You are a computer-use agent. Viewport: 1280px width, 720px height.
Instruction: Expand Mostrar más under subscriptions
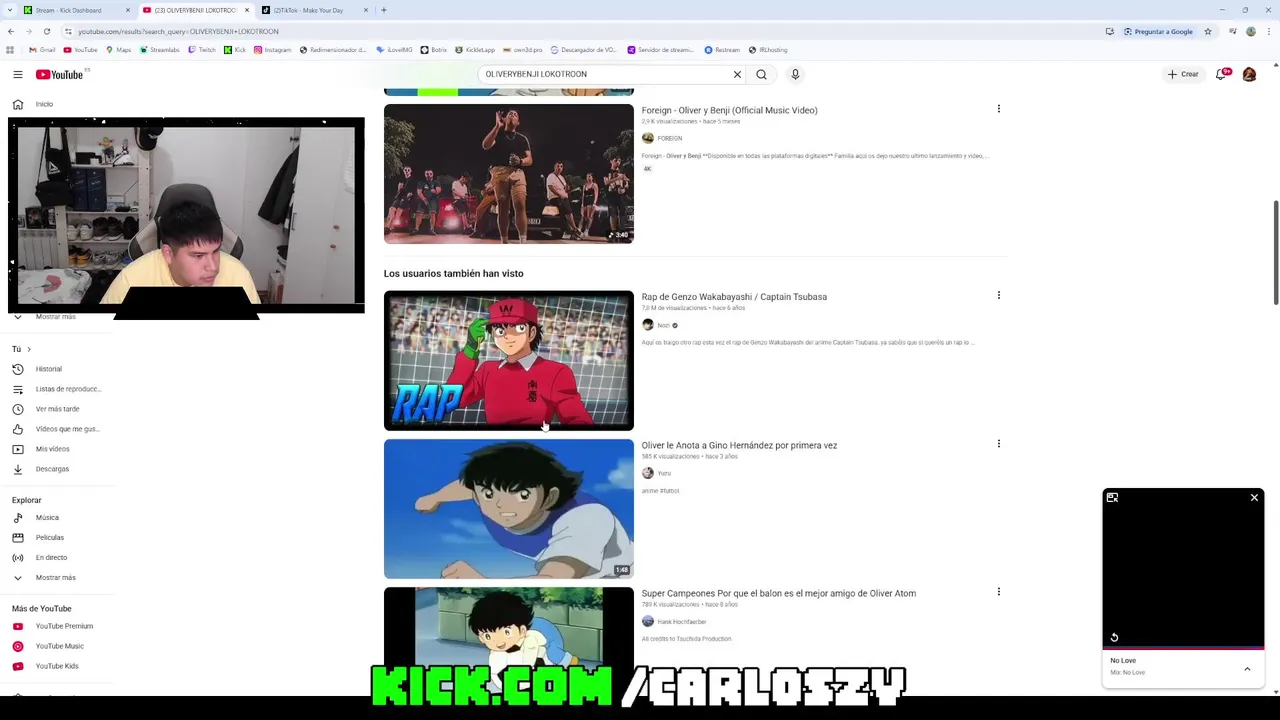click(x=57, y=317)
